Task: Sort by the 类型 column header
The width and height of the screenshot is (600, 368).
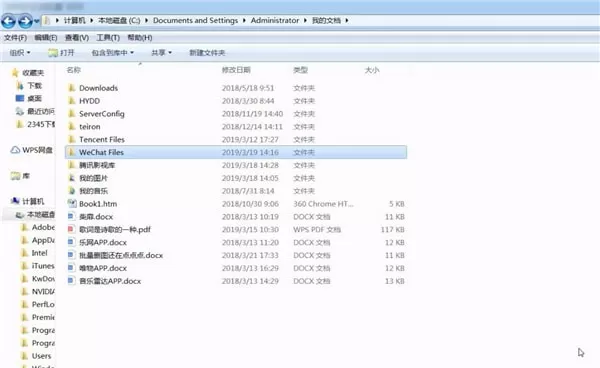Action: pos(300,70)
